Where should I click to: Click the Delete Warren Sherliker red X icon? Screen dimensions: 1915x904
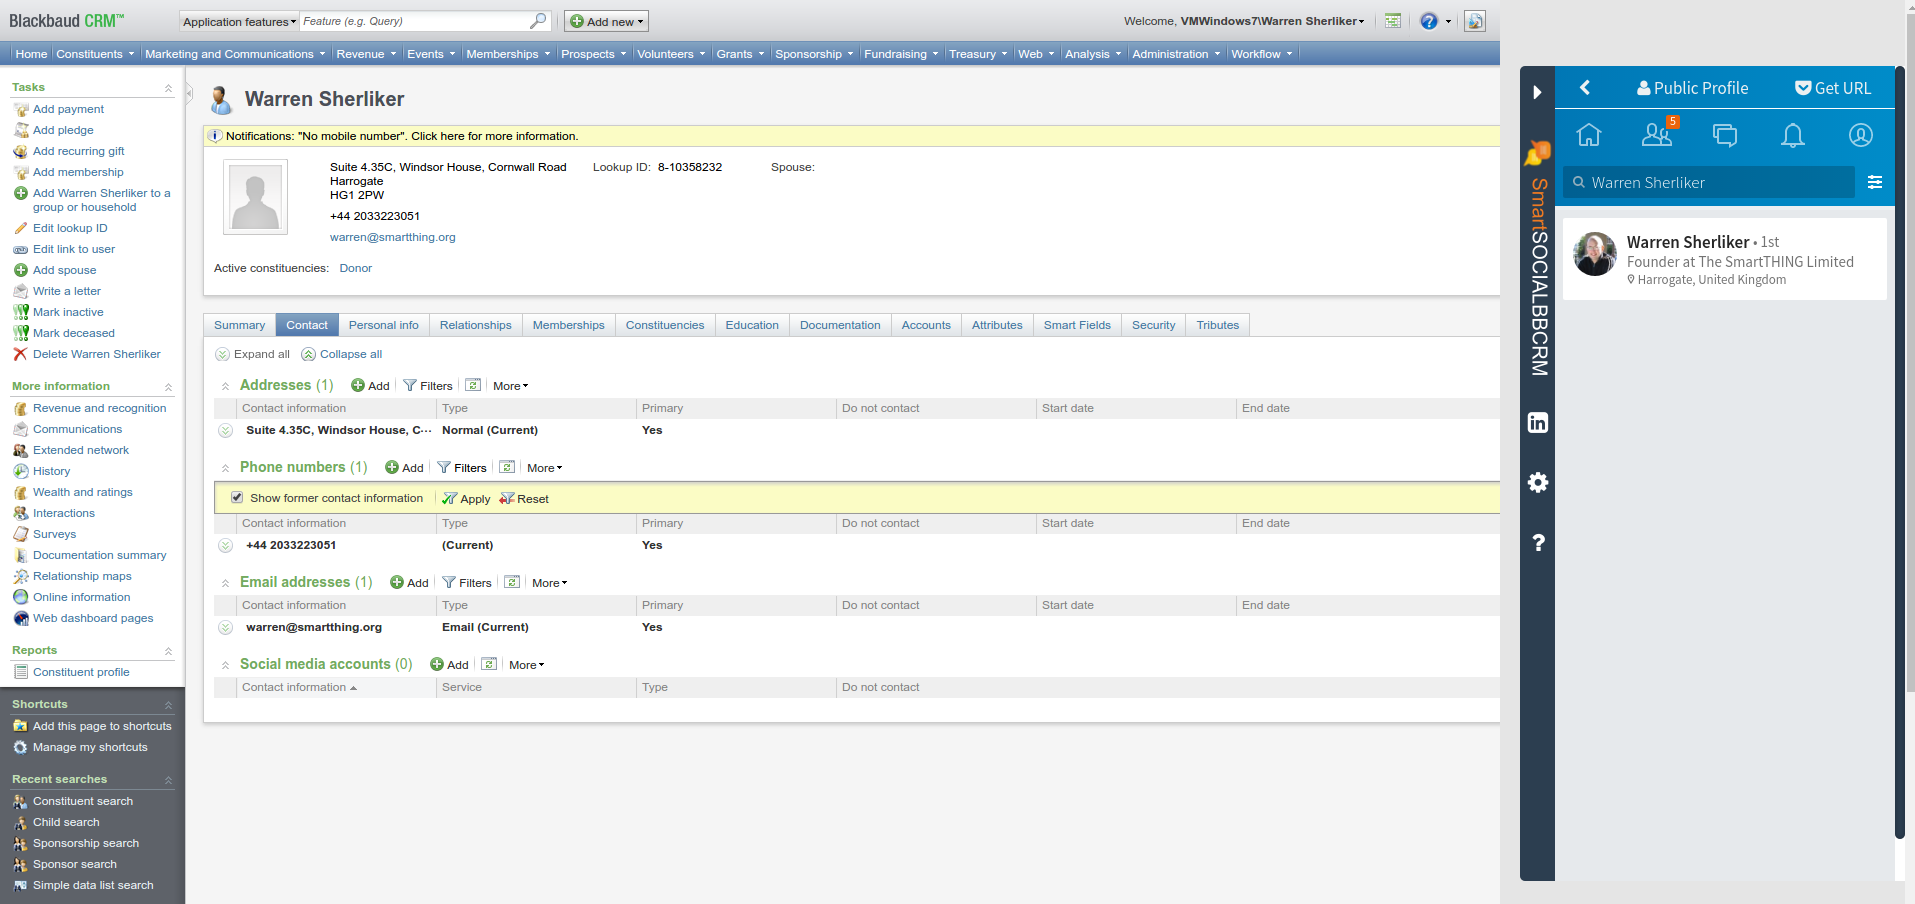20,354
